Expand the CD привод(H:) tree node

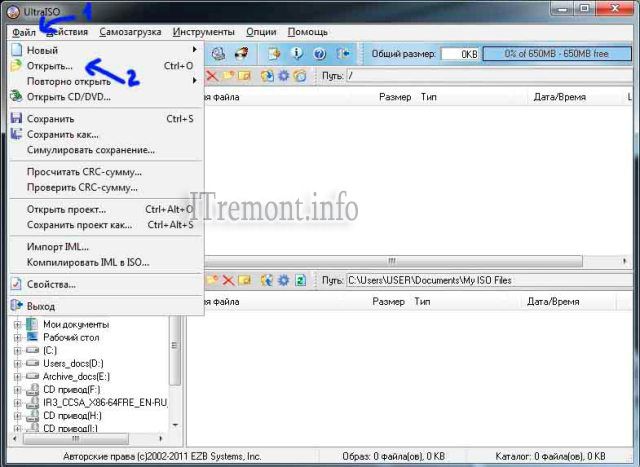(17, 416)
